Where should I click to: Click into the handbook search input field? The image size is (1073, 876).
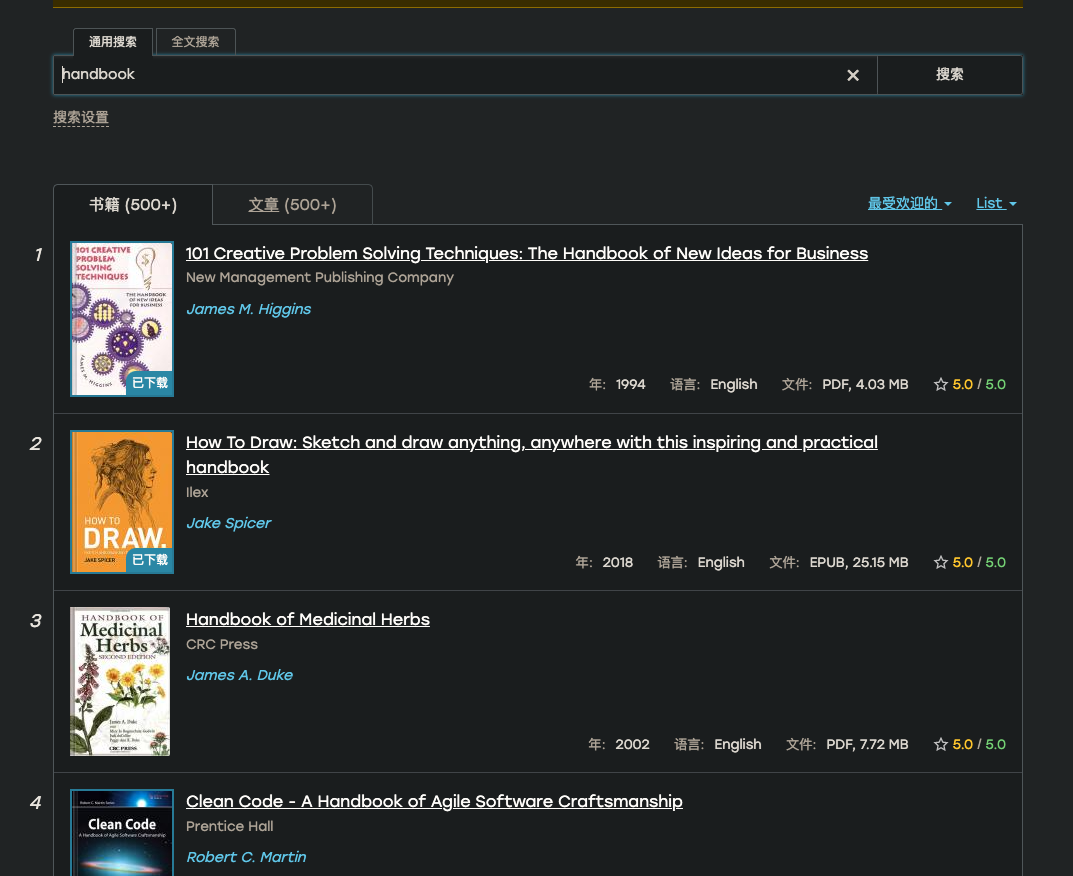[450, 75]
